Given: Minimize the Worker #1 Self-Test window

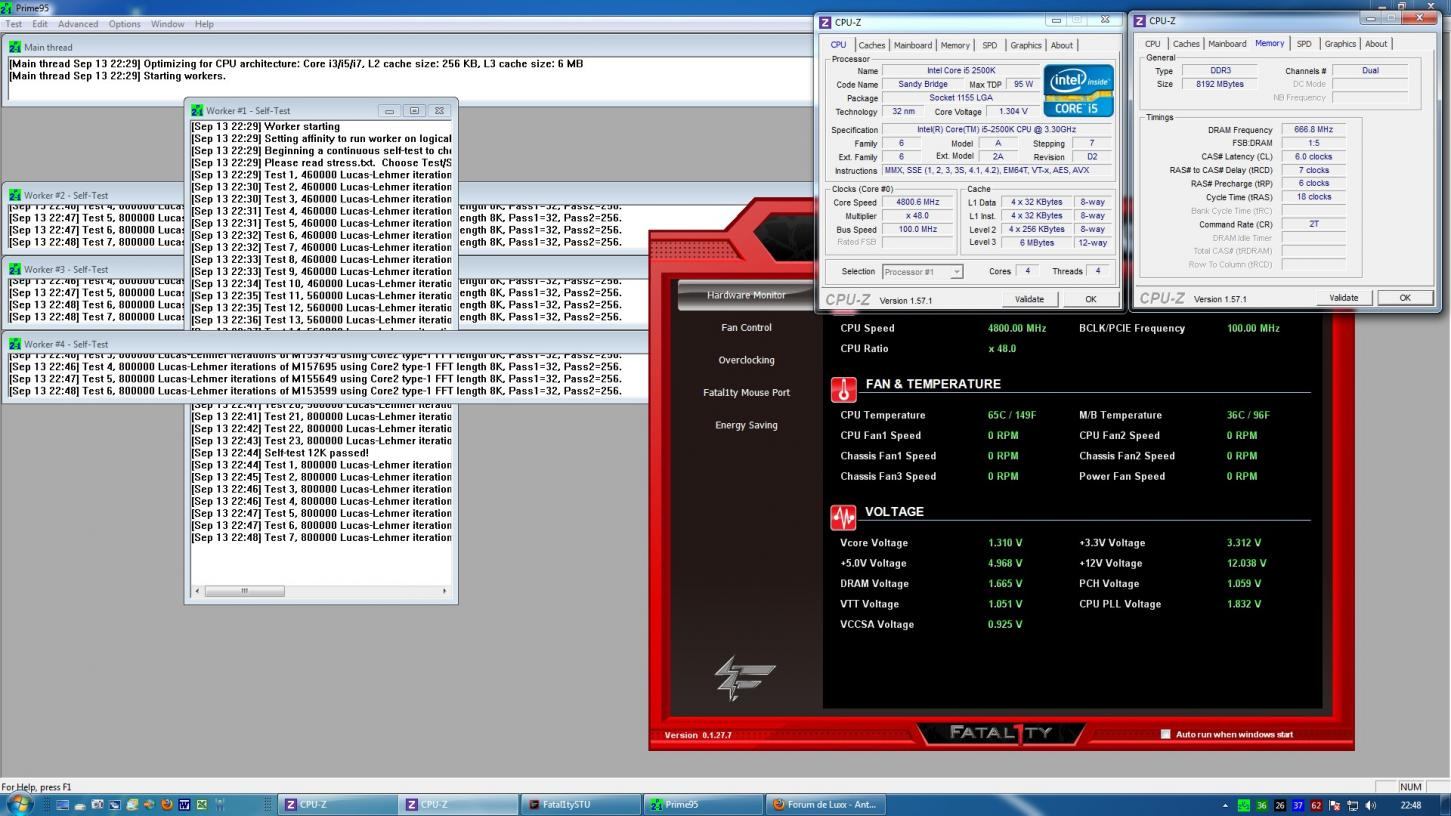Looking at the screenshot, I should (390, 111).
